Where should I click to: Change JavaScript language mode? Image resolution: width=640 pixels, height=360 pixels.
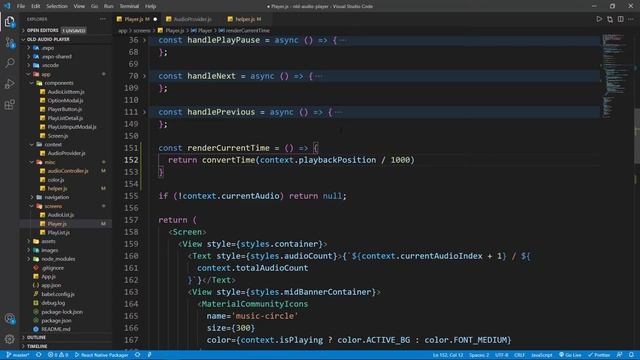click(541, 355)
